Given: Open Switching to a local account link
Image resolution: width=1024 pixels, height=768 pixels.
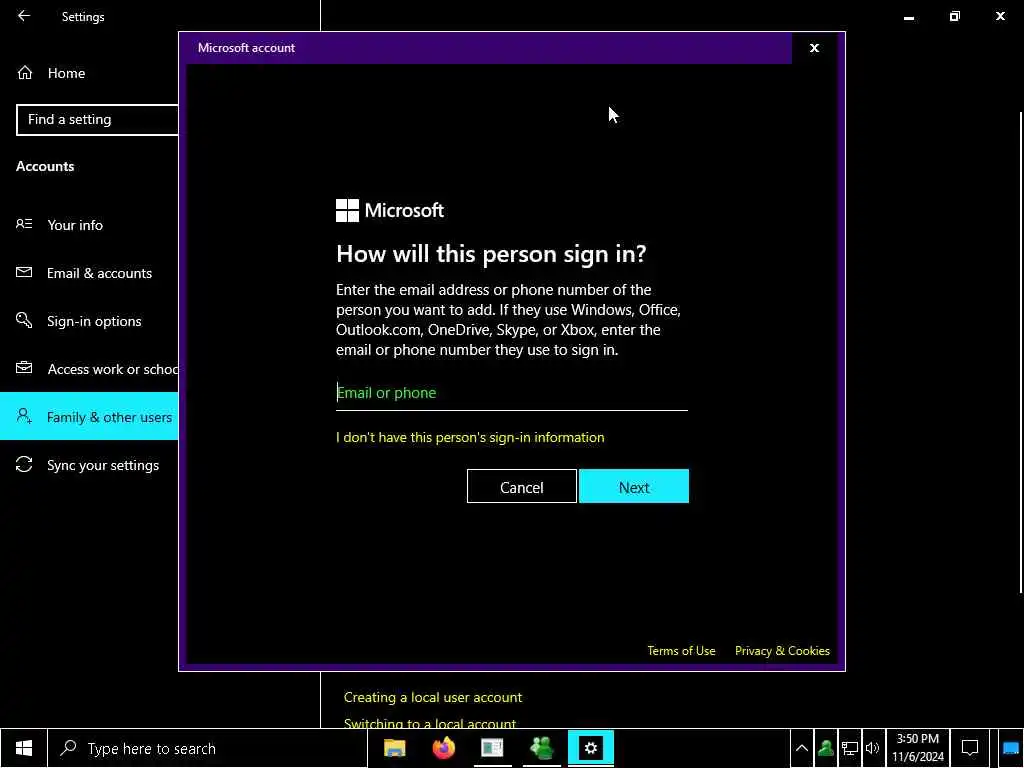Looking at the screenshot, I should coord(430,724).
